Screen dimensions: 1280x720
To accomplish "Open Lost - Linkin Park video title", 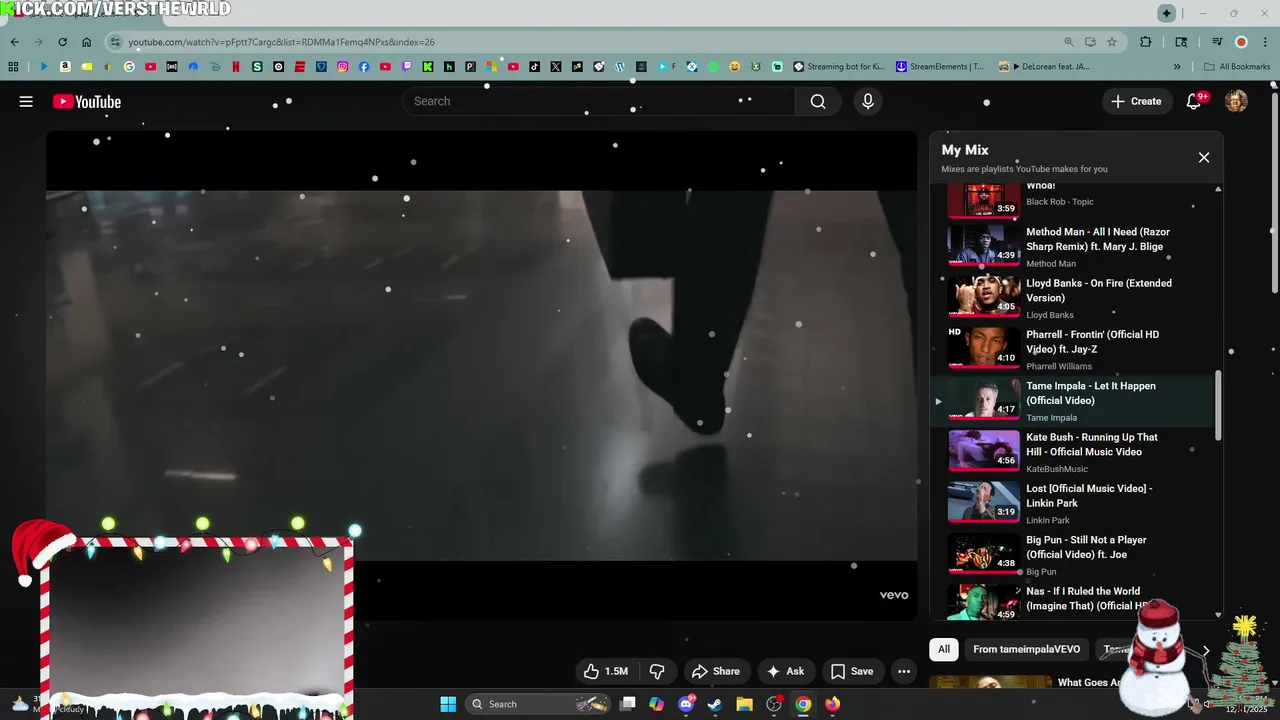I will pyautogui.click(x=1089, y=495).
